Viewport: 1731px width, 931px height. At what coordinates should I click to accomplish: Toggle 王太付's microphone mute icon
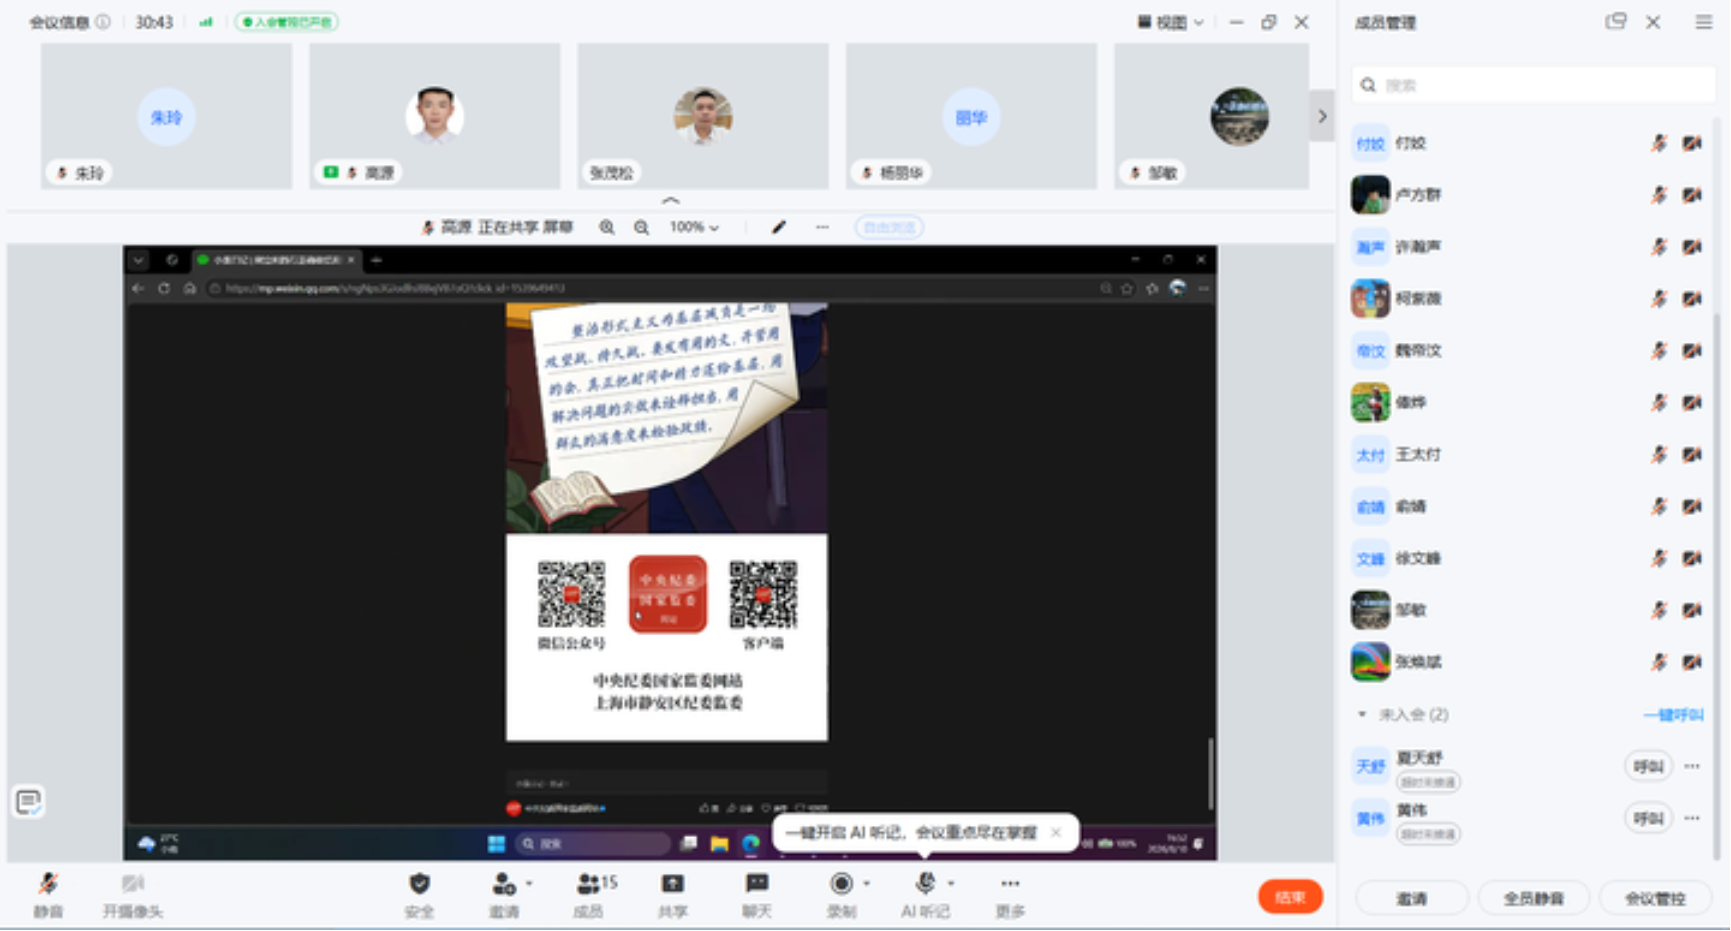[1659, 455]
